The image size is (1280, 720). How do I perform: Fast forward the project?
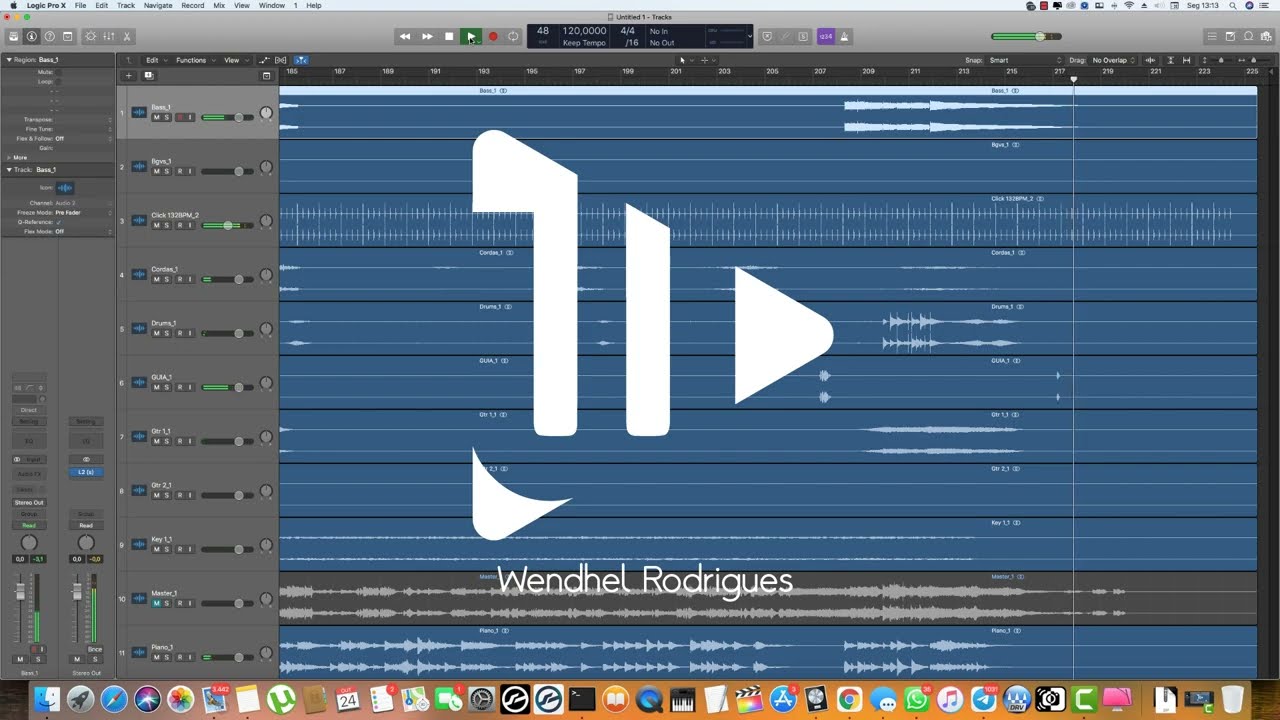pos(427,37)
